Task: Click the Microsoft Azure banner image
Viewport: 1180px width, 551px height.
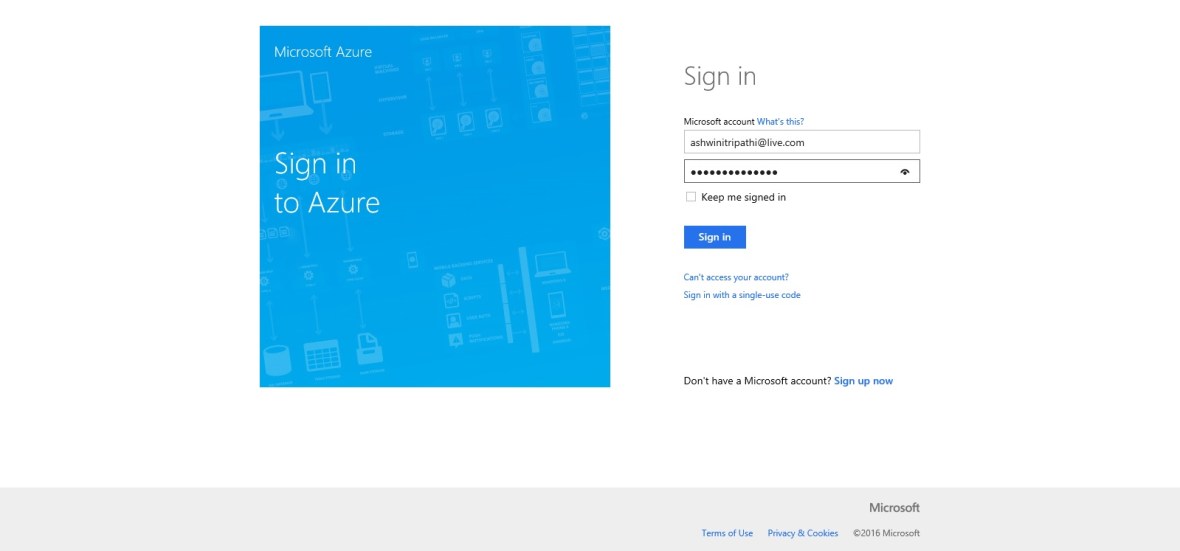Action: pyautogui.click(x=435, y=206)
